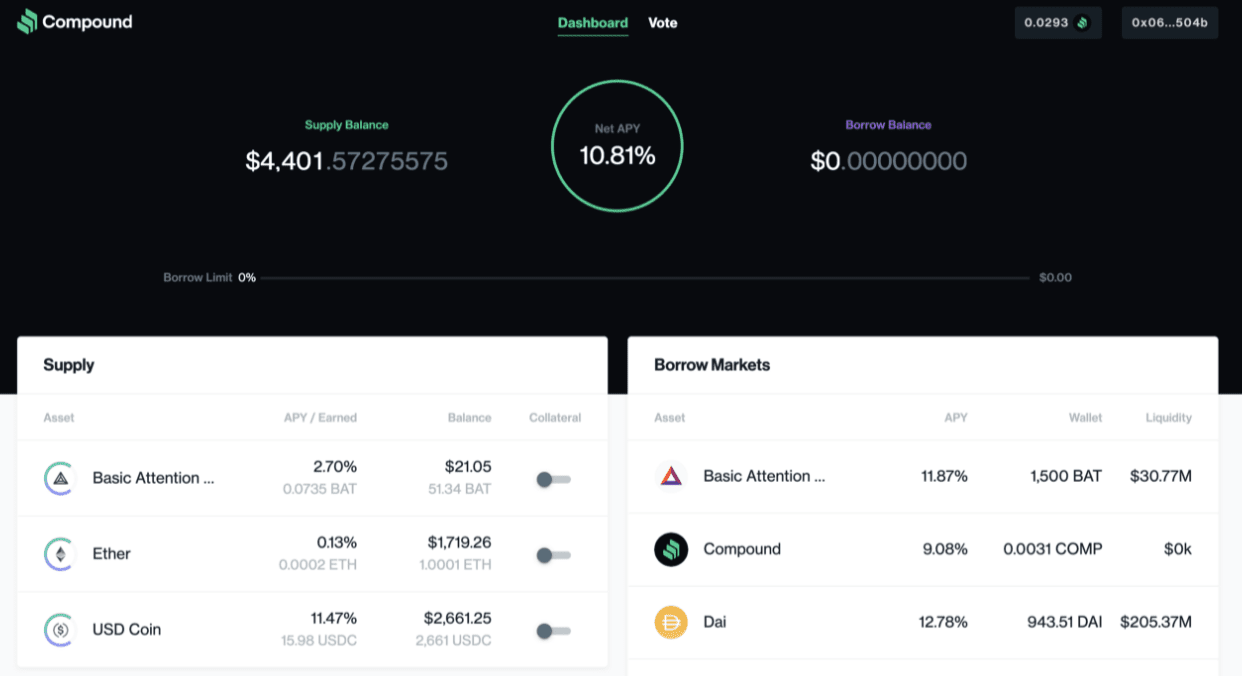Click the 0.0031 COMP wallet amount
This screenshot has width=1242, height=676.
pyautogui.click(x=1053, y=549)
